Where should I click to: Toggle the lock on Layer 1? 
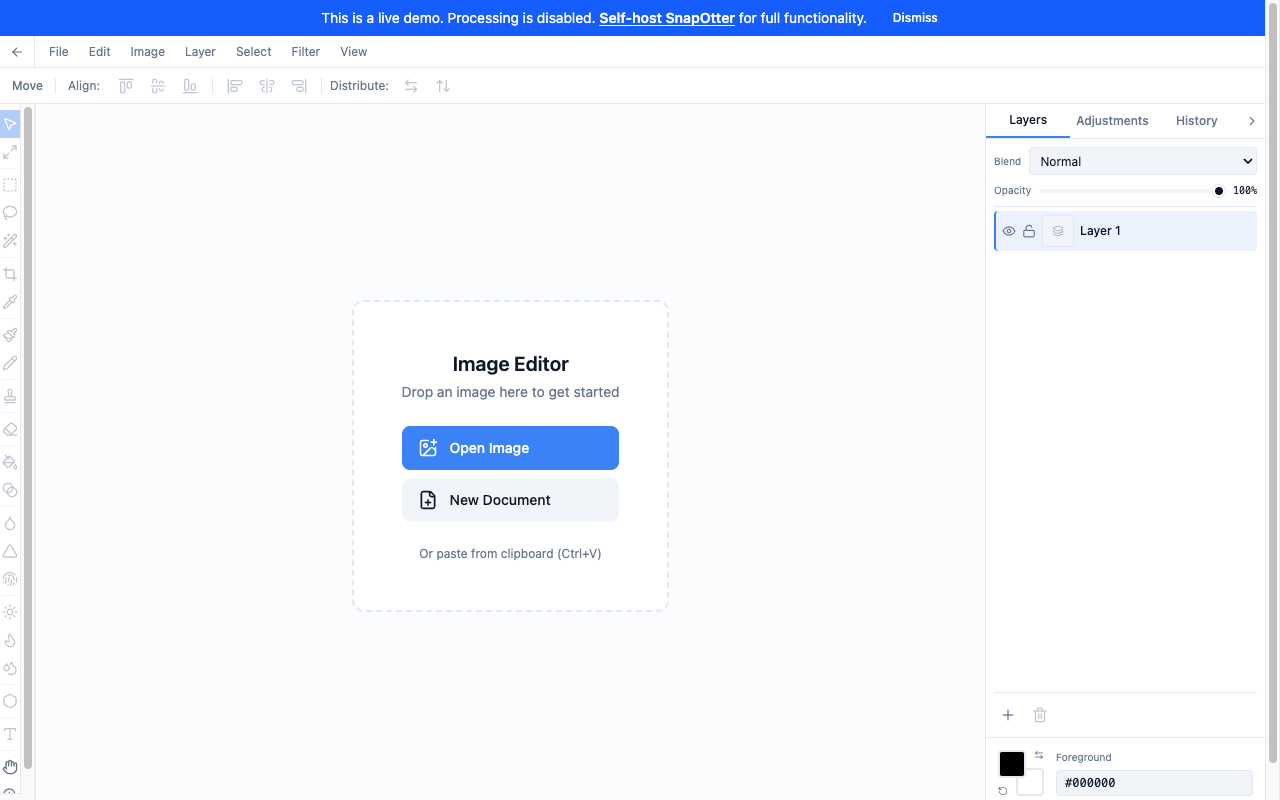(x=1029, y=231)
